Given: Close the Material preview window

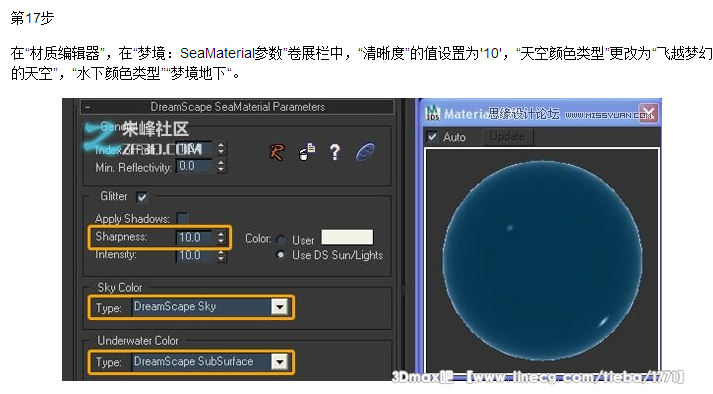Looking at the screenshot, I should coord(648,112).
